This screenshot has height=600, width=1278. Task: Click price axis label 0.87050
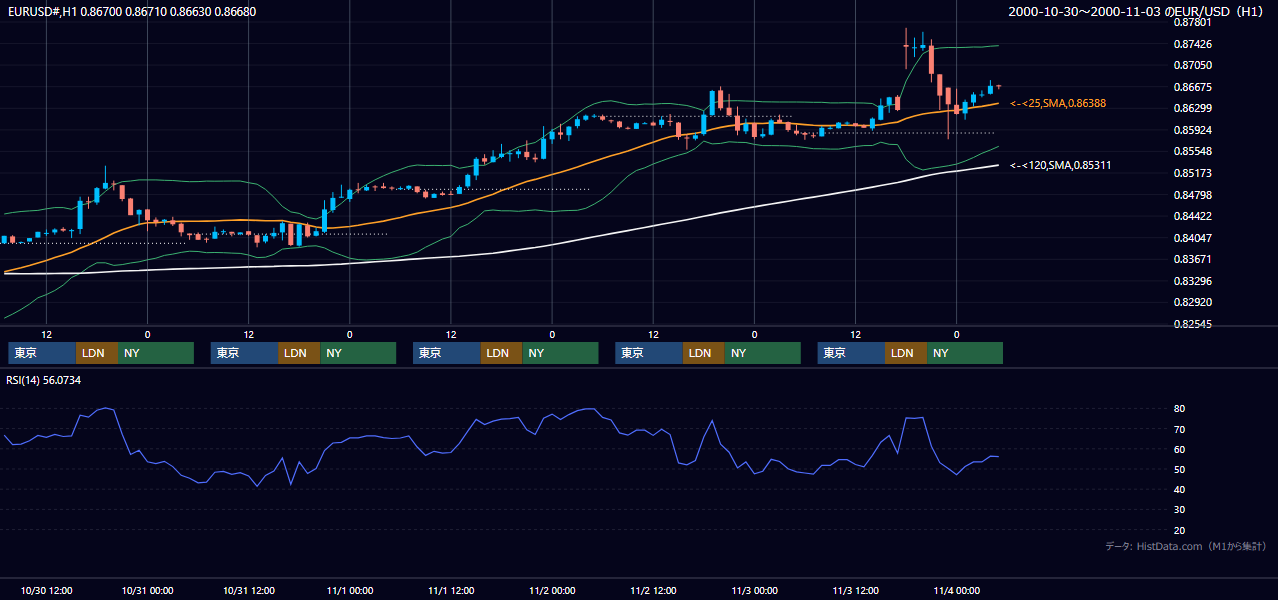(x=1192, y=65)
